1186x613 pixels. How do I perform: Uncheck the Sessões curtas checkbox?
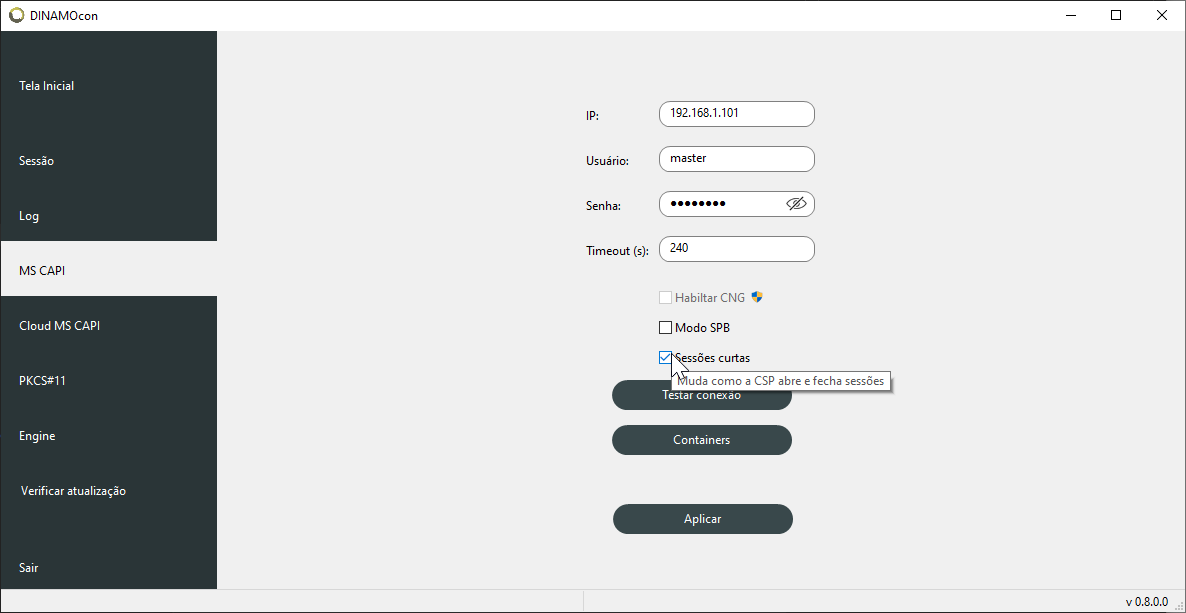coord(666,358)
